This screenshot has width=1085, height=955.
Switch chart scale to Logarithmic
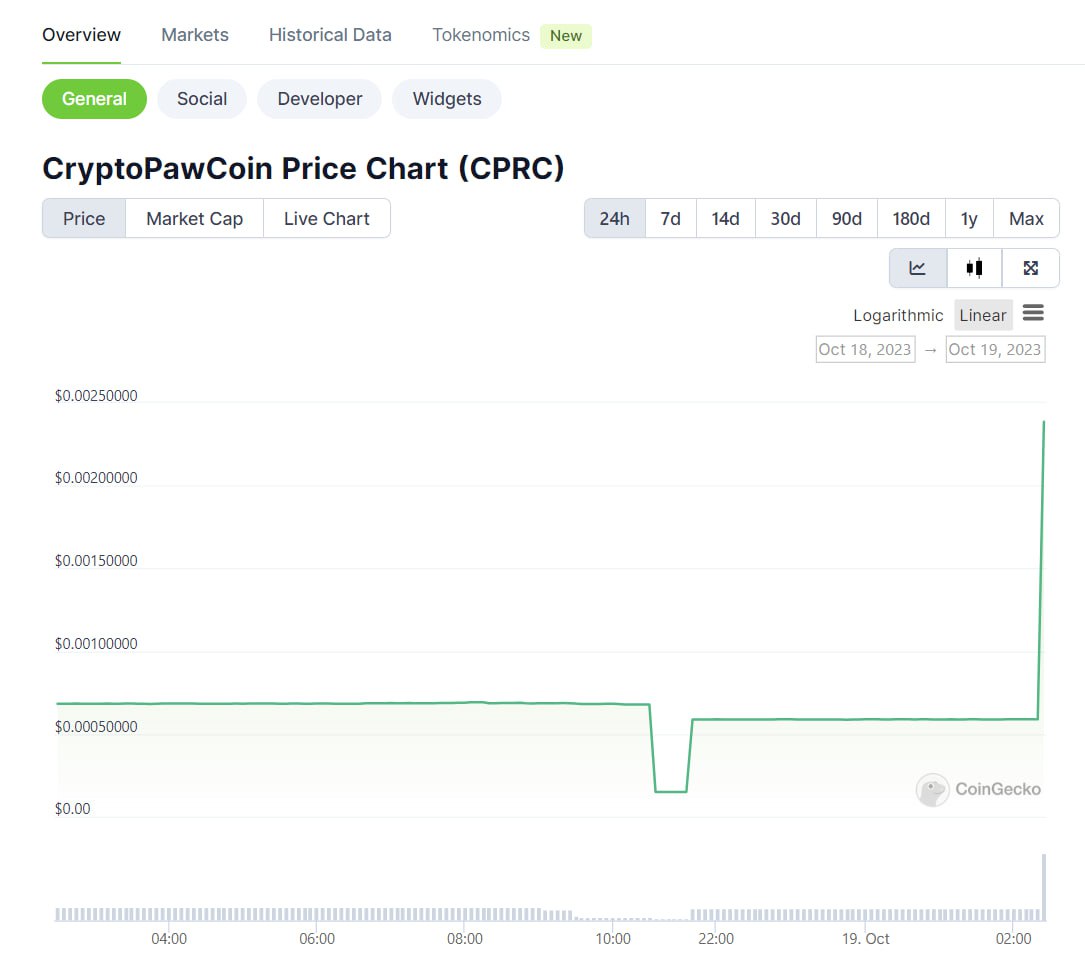[898, 316]
